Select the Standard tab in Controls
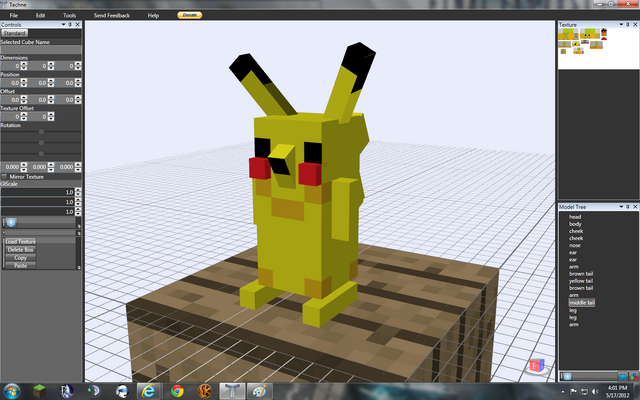 15,33
